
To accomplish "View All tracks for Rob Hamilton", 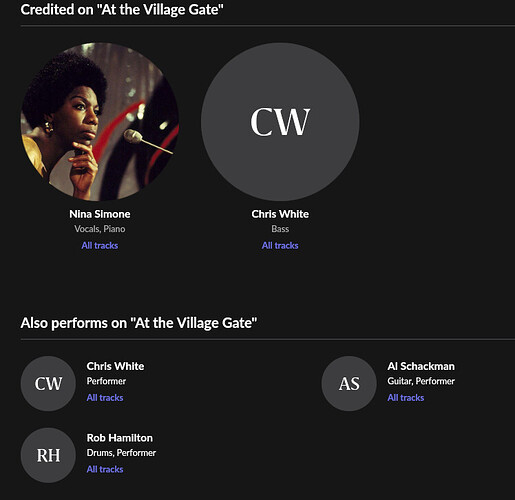I will click(x=105, y=469).
